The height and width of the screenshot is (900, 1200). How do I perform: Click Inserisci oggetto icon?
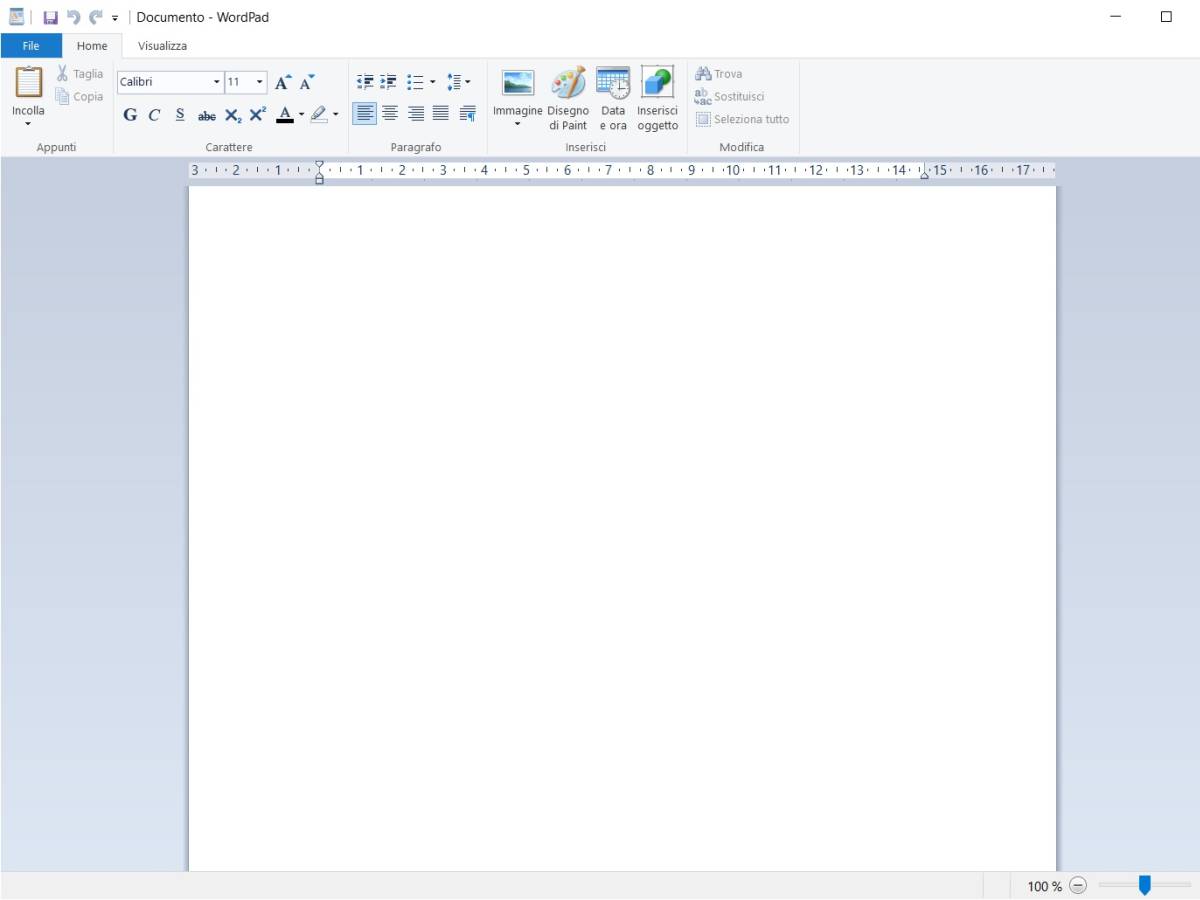click(657, 83)
